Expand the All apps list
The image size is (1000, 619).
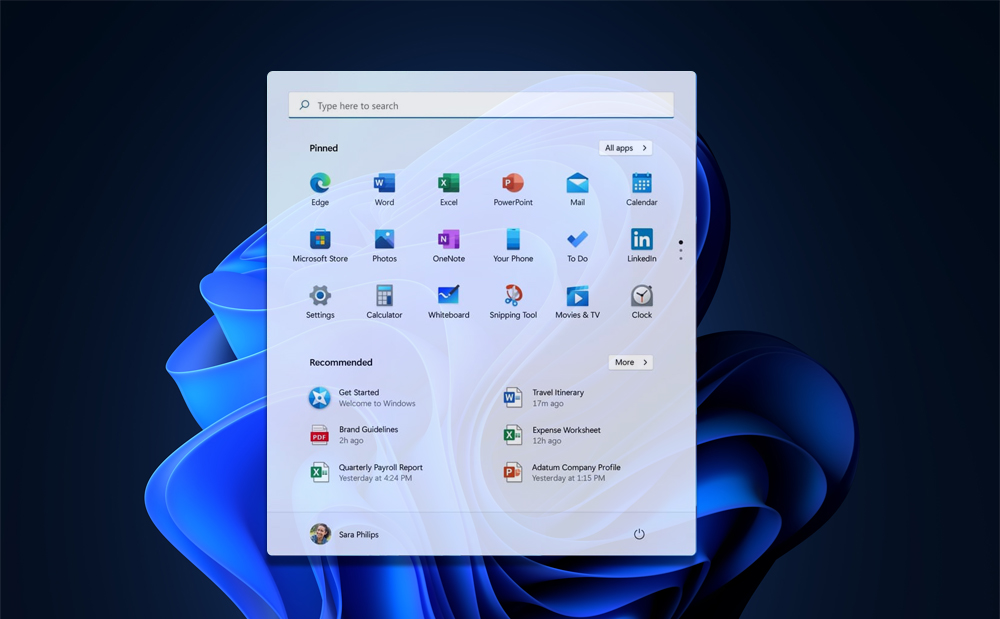[x=625, y=148]
